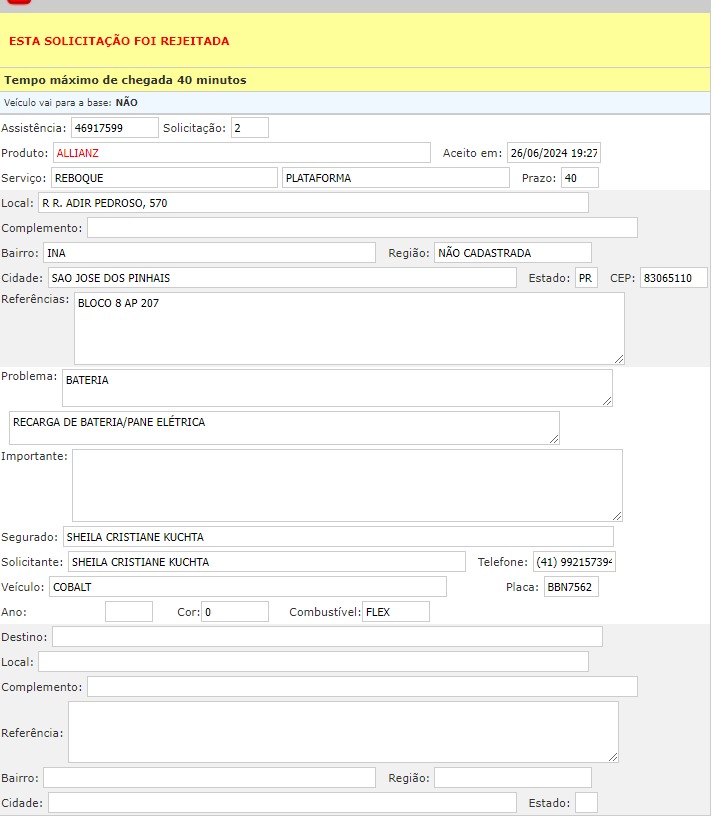Click the Prazo field showing 40
The height and width of the screenshot is (835, 715).
coord(579,178)
